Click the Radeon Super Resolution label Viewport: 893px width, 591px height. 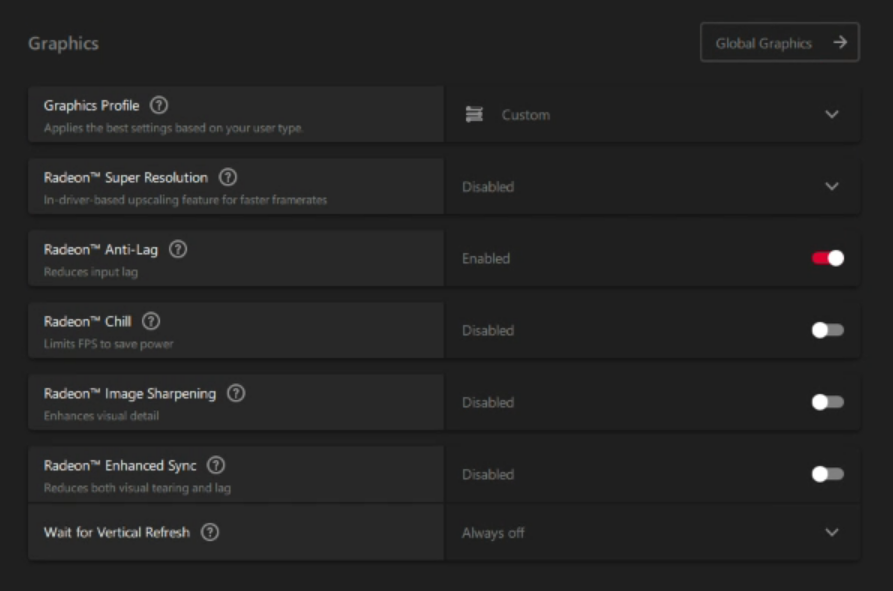tap(126, 178)
